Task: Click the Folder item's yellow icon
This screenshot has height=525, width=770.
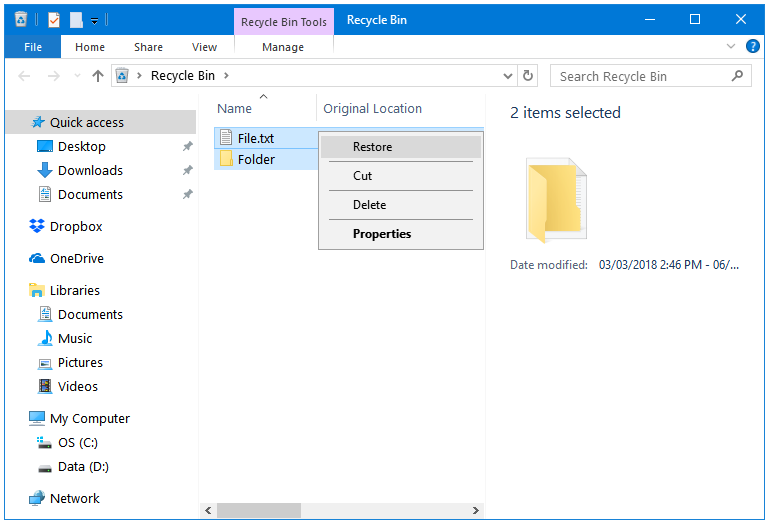Action: [226, 159]
